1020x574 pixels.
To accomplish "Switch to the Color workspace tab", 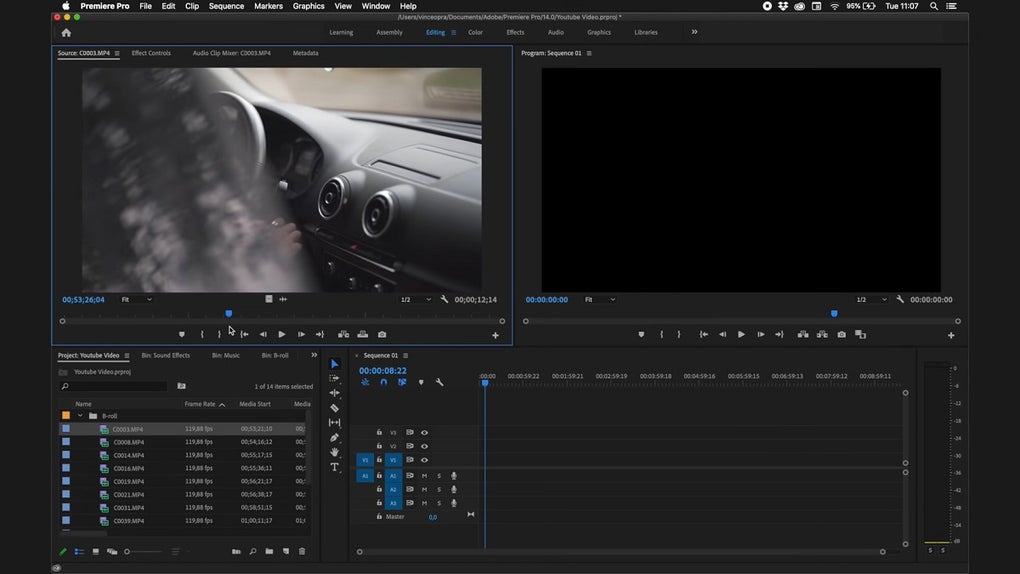I will click(475, 32).
